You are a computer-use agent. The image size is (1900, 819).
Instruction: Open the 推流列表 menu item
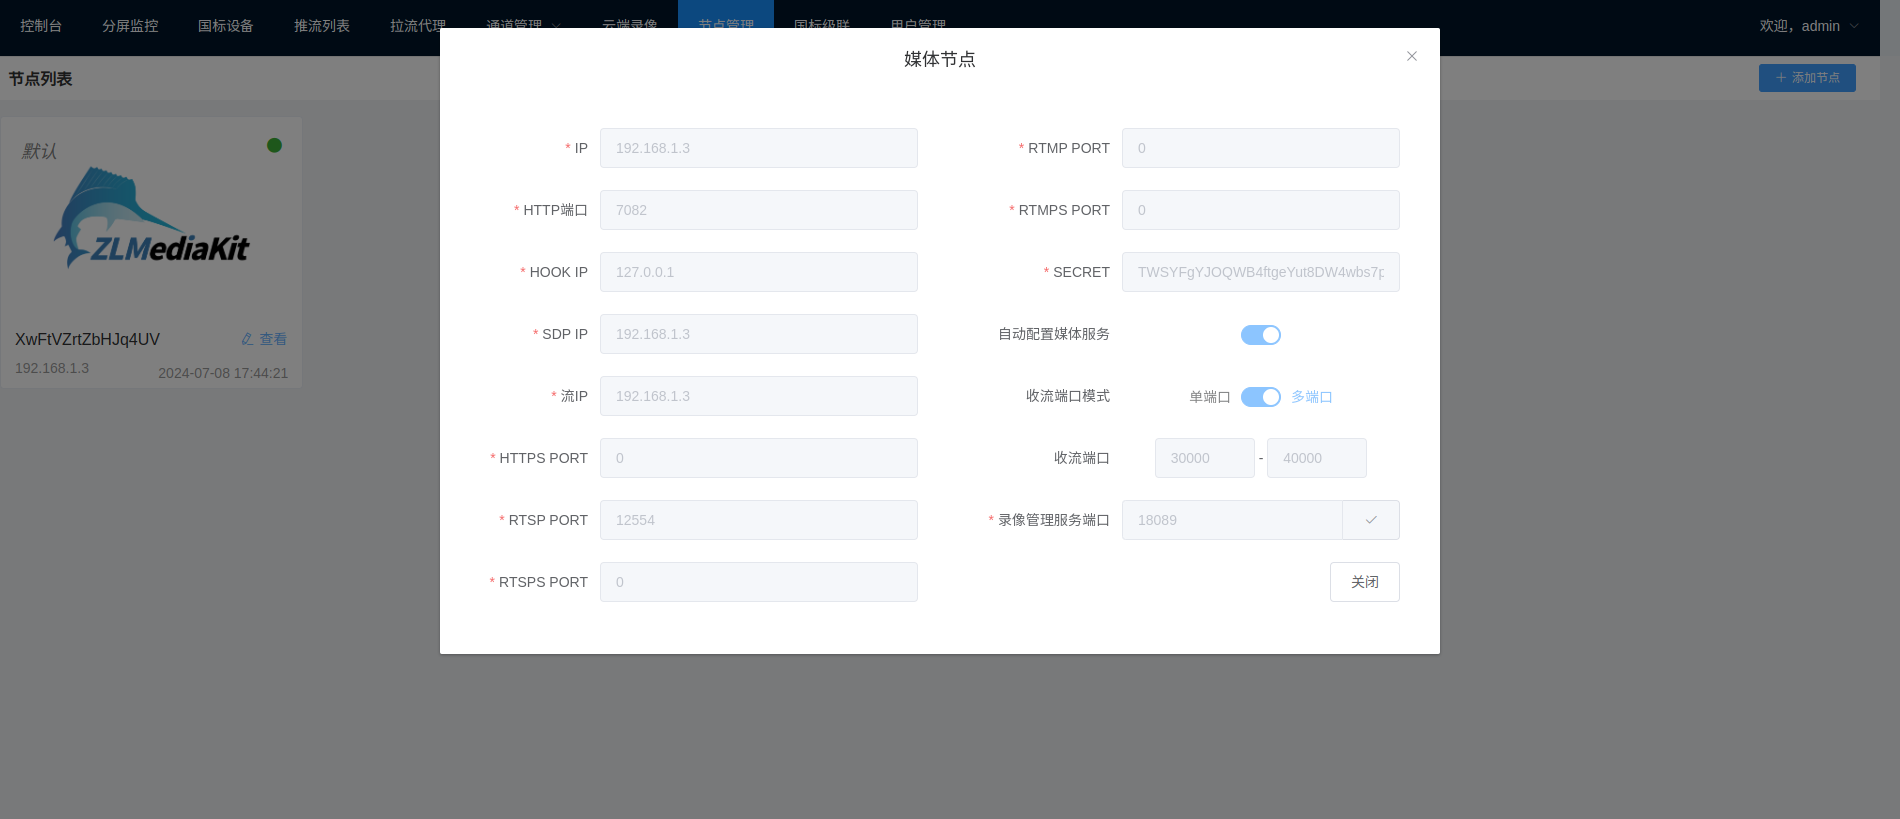tap(322, 26)
